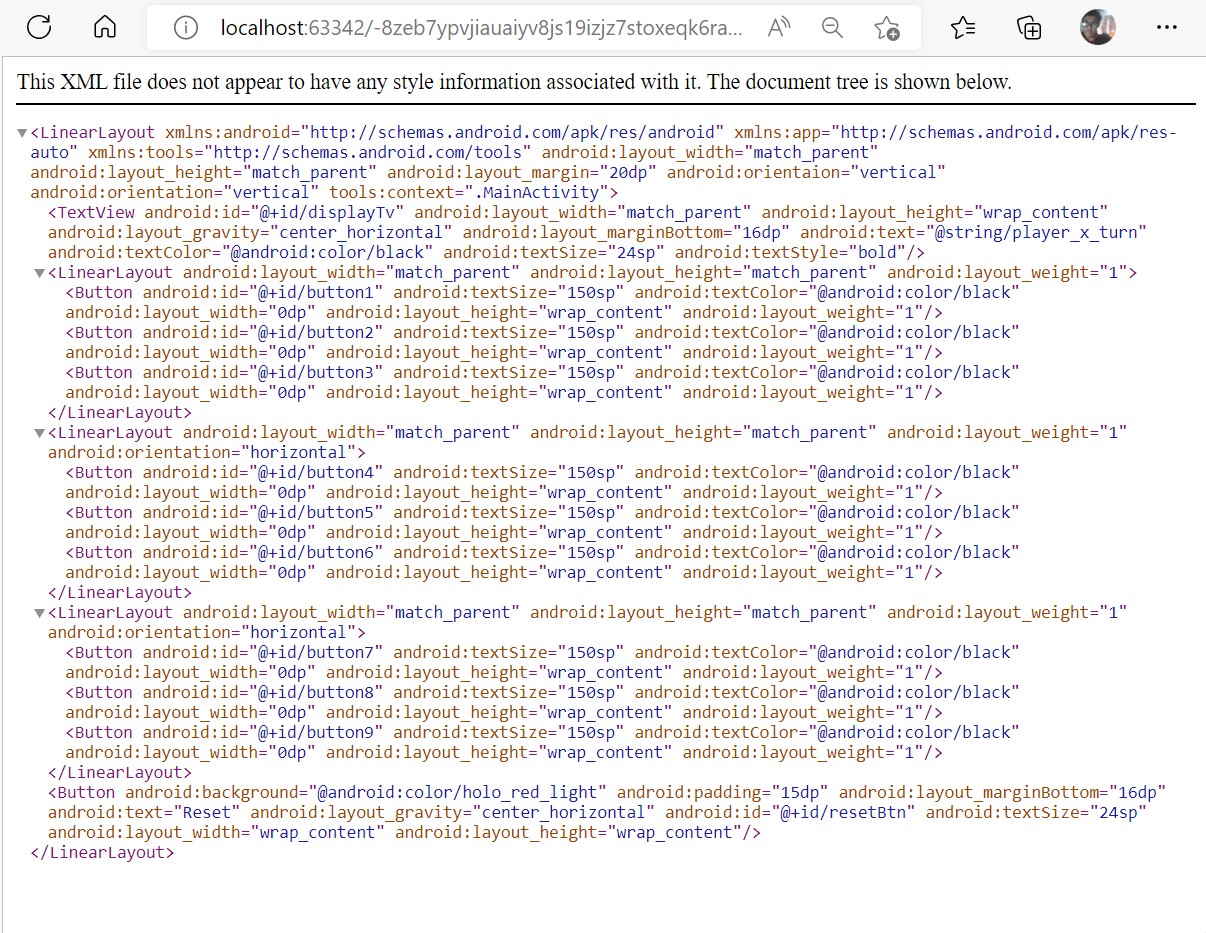Screen dimensions: 1206x933
Task: Collapse the LinearLayout containing button4
Action: pos(39,433)
